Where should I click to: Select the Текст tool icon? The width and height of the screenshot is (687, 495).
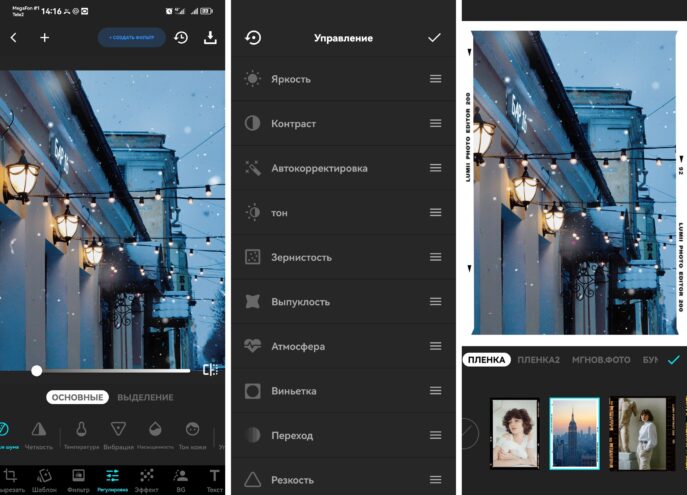[x=214, y=479]
